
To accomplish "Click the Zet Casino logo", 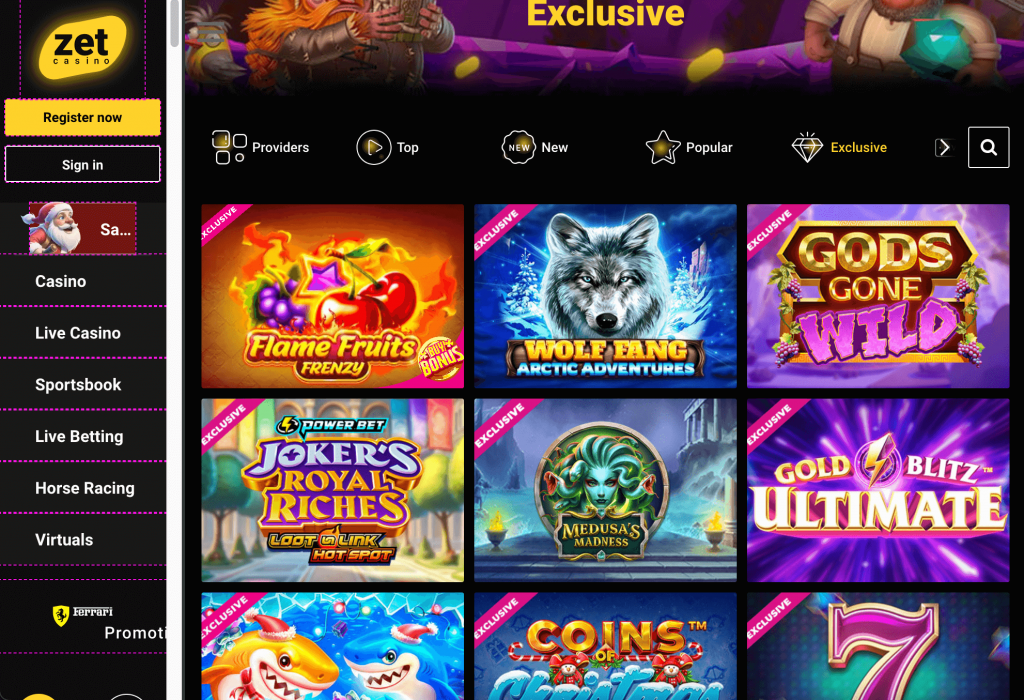I will tap(82, 48).
